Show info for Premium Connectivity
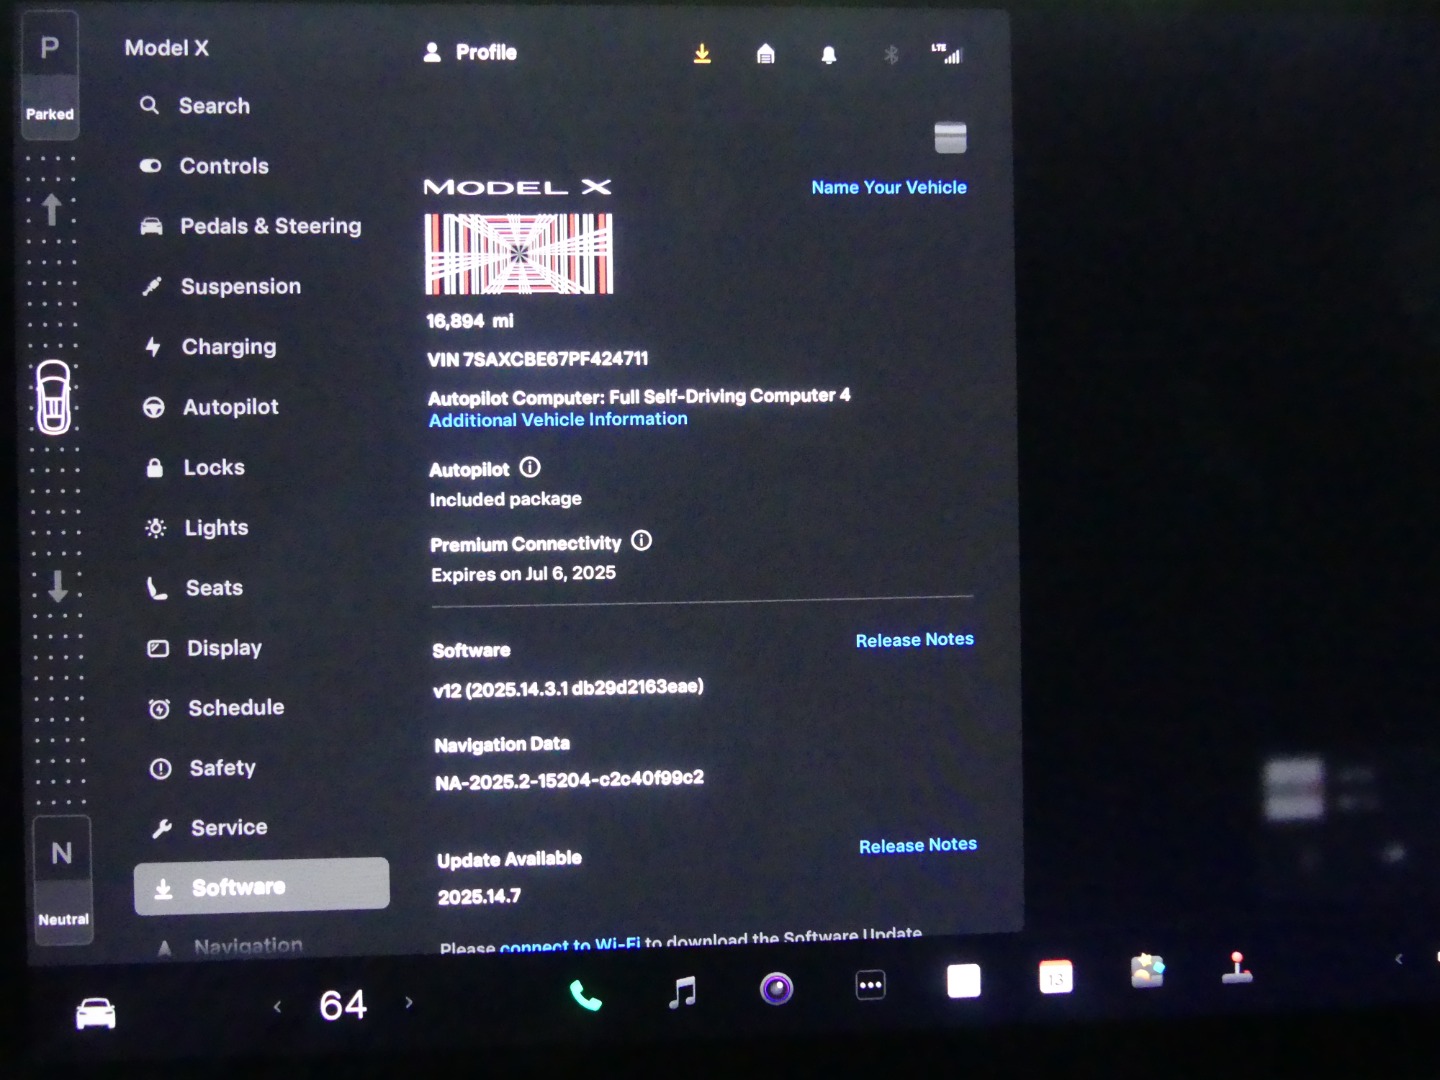The height and width of the screenshot is (1080, 1440). click(x=642, y=541)
